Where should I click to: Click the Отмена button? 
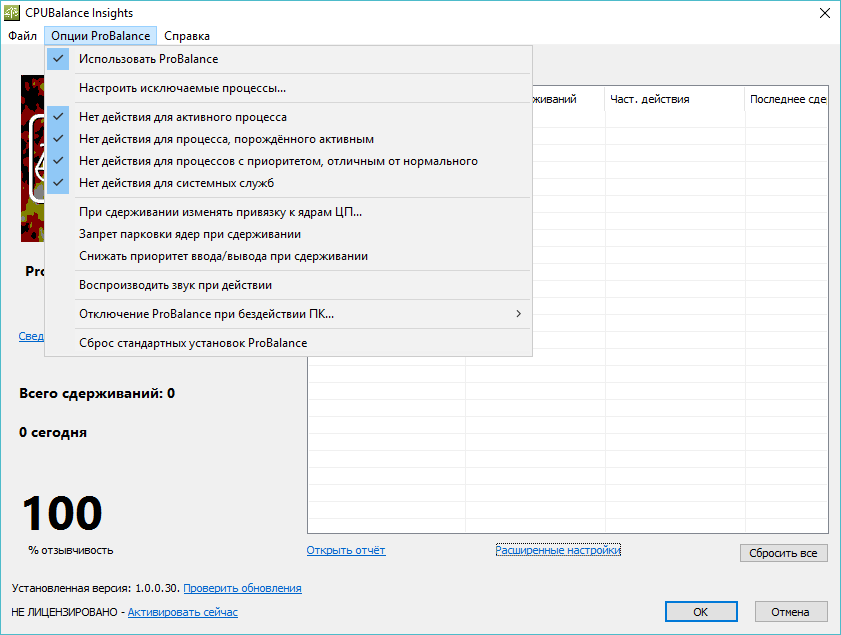[790, 612]
